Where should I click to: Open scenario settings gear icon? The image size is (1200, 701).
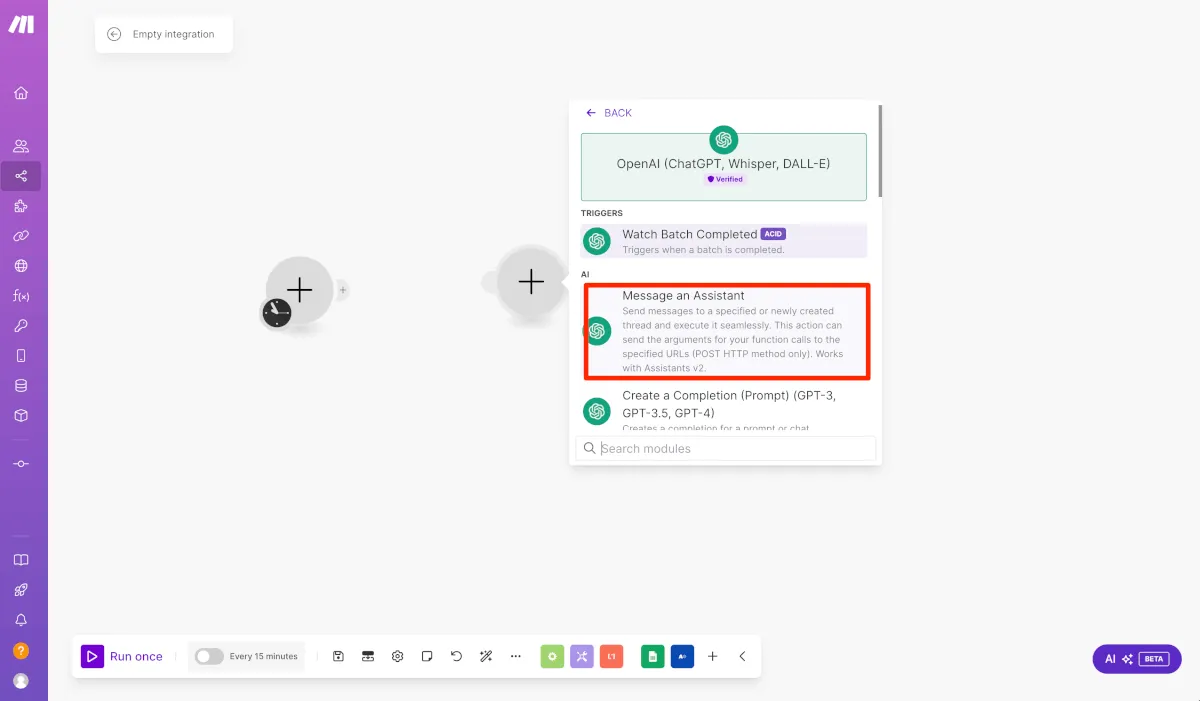397,656
